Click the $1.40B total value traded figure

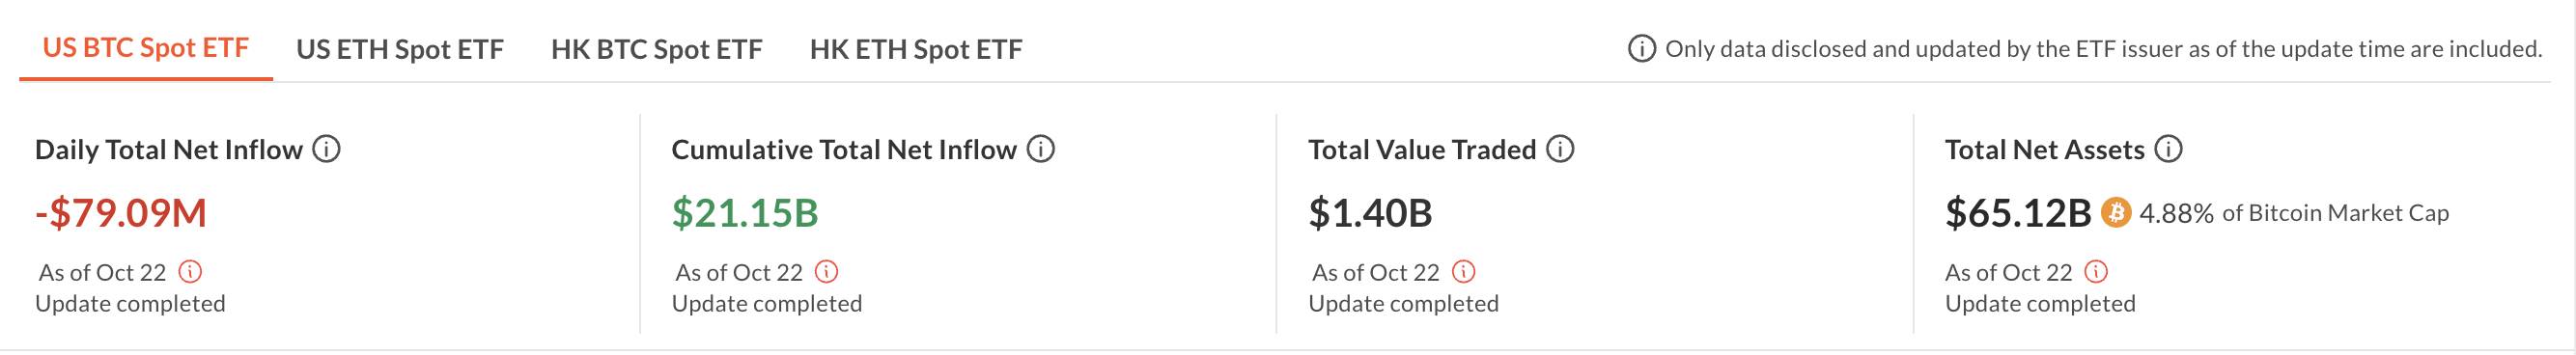pyautogui.click(x=1370, y=213)
